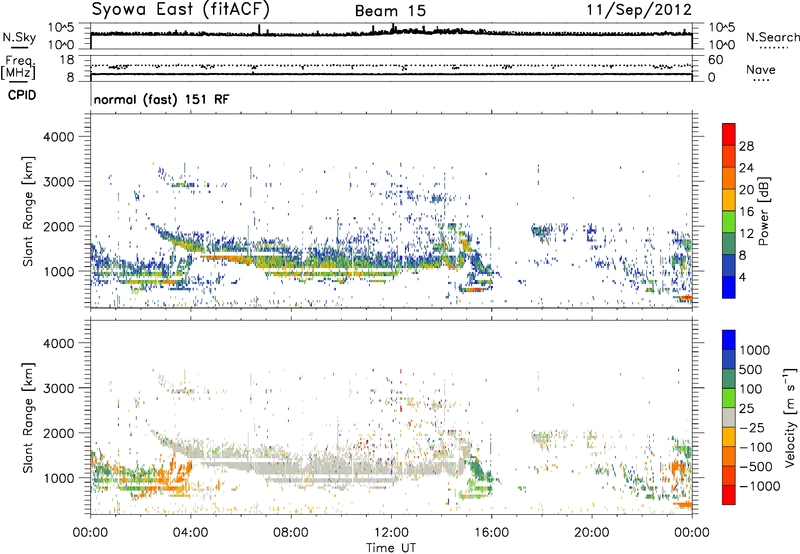Click the "16:00" time tick label
Image resolution: width=800 pixels, height=554 pixels.
(491, 533)
